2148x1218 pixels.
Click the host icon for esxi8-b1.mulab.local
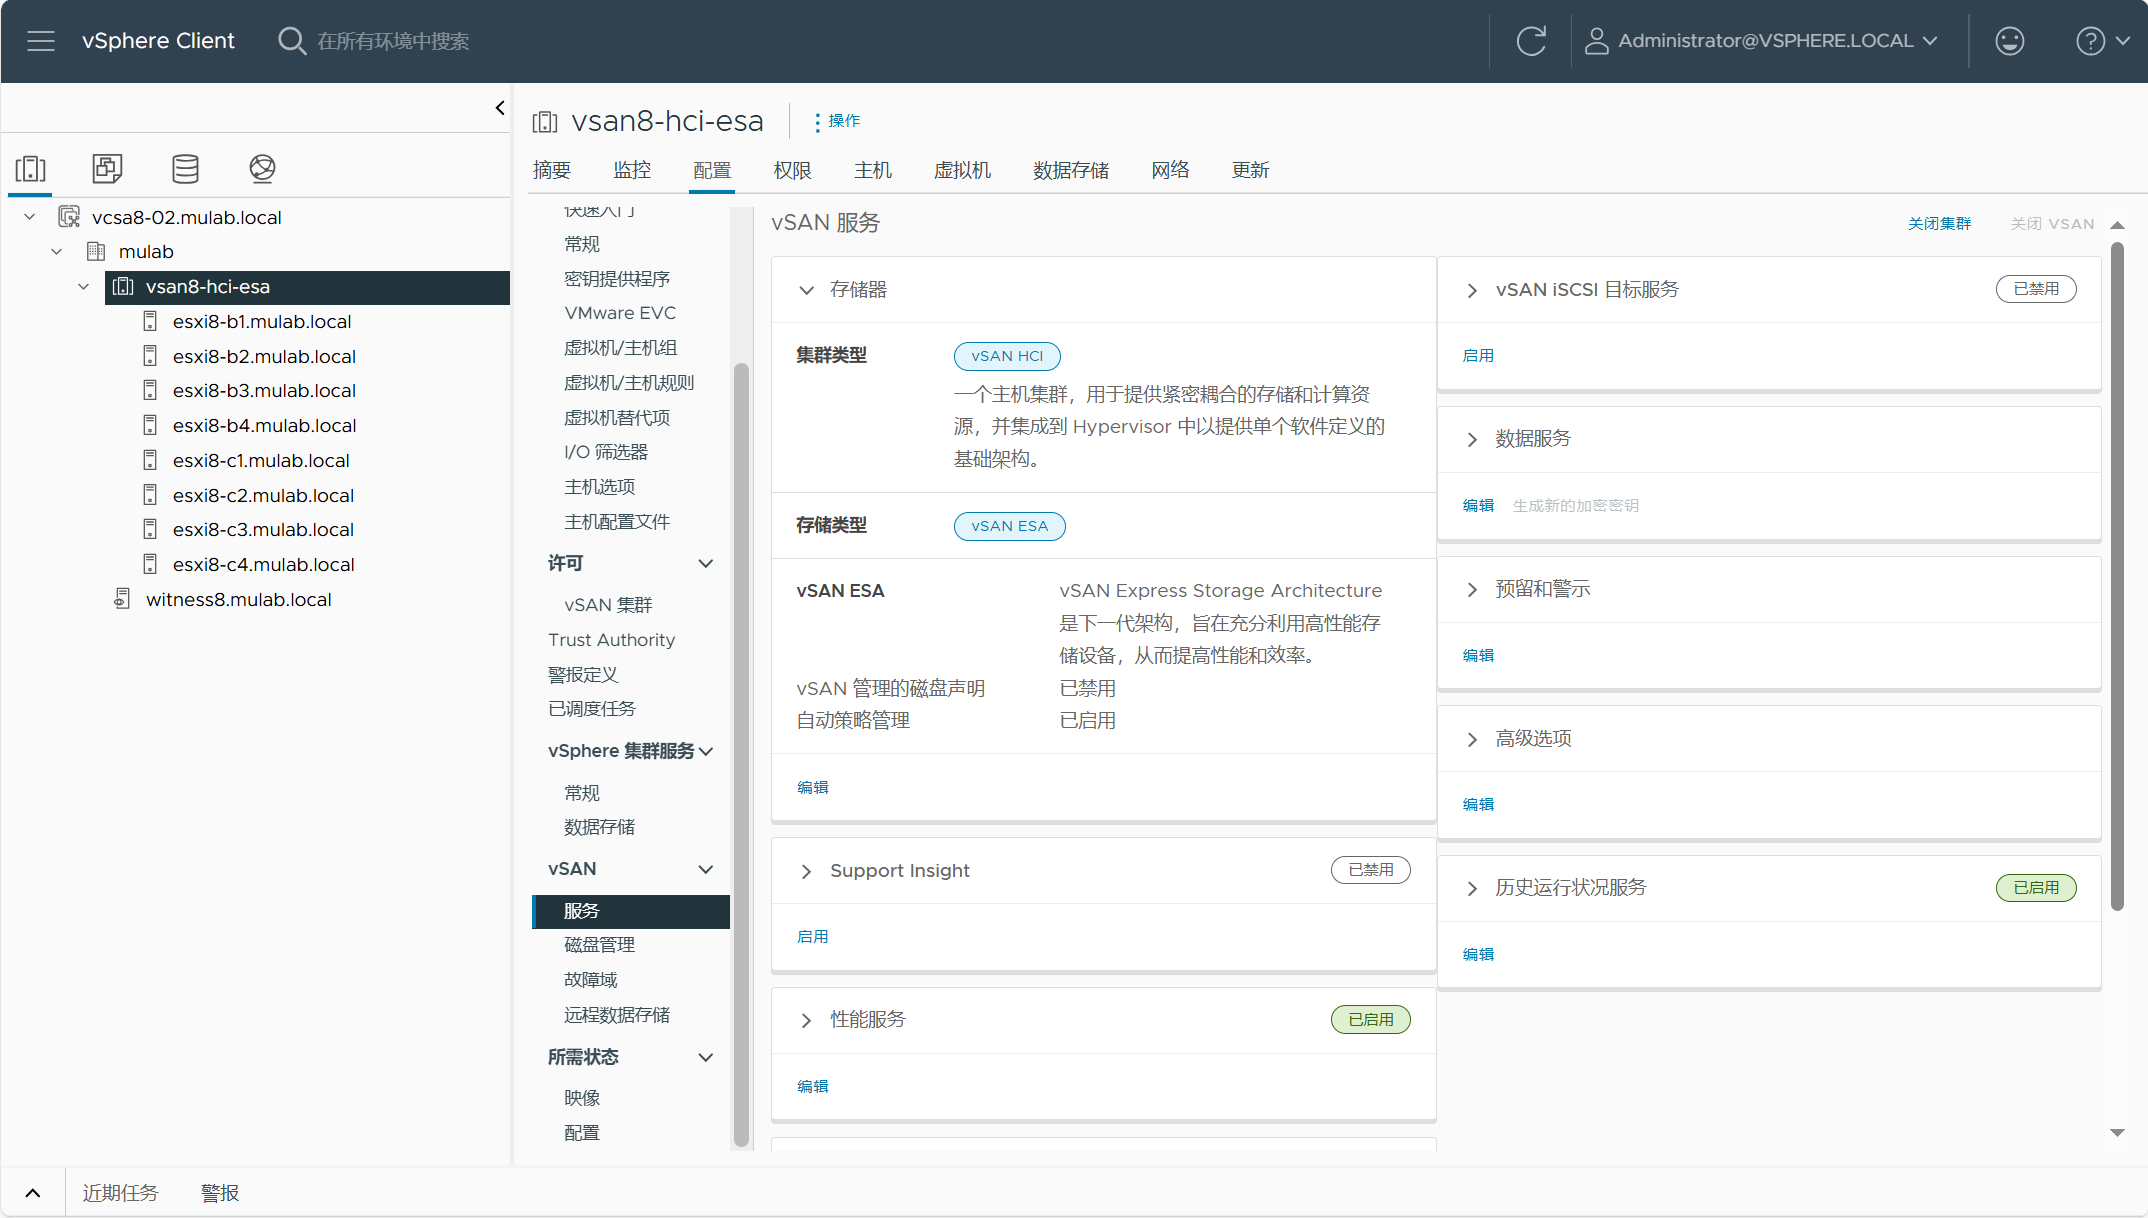150,321
